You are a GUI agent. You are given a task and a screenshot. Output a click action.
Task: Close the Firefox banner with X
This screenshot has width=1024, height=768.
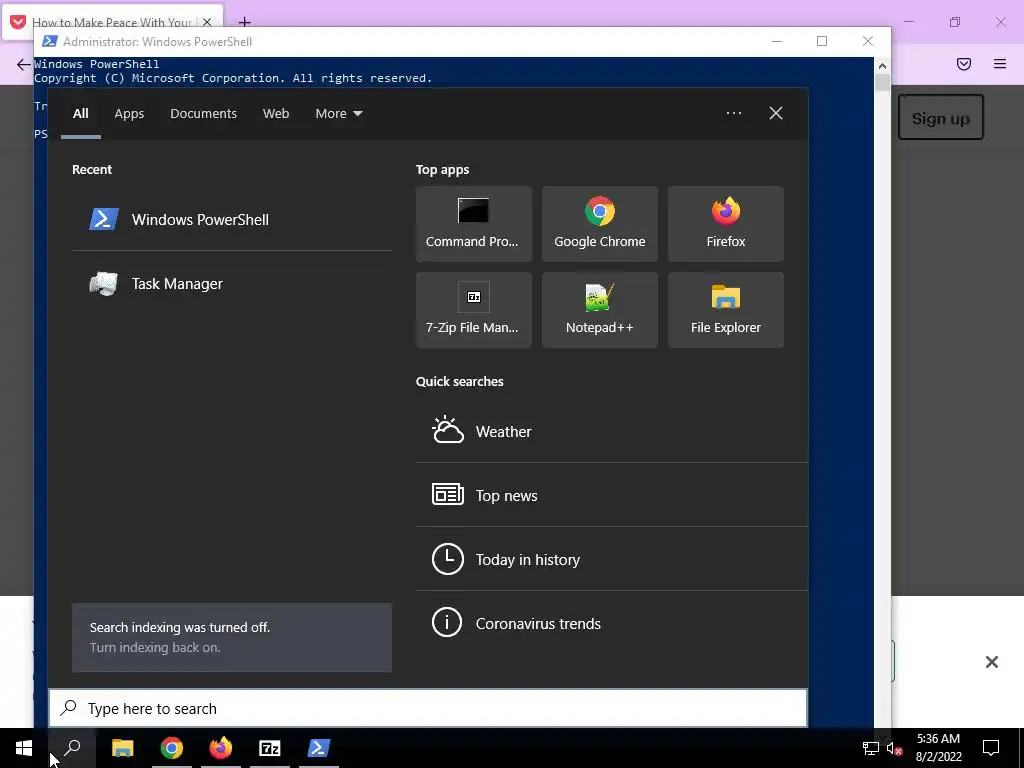pos(991,662)
